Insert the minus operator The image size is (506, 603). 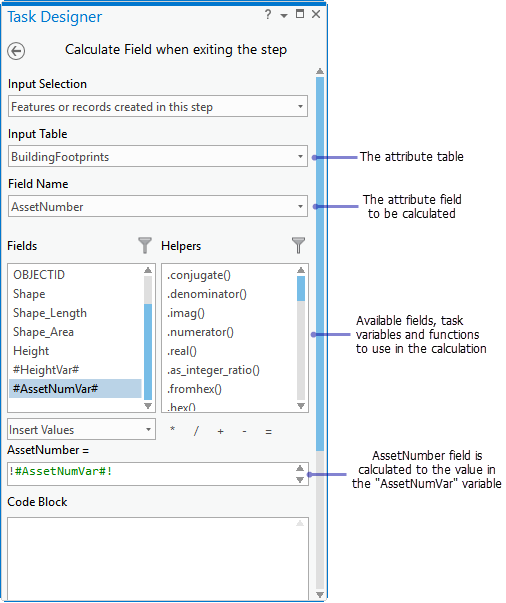coord(245,431)
